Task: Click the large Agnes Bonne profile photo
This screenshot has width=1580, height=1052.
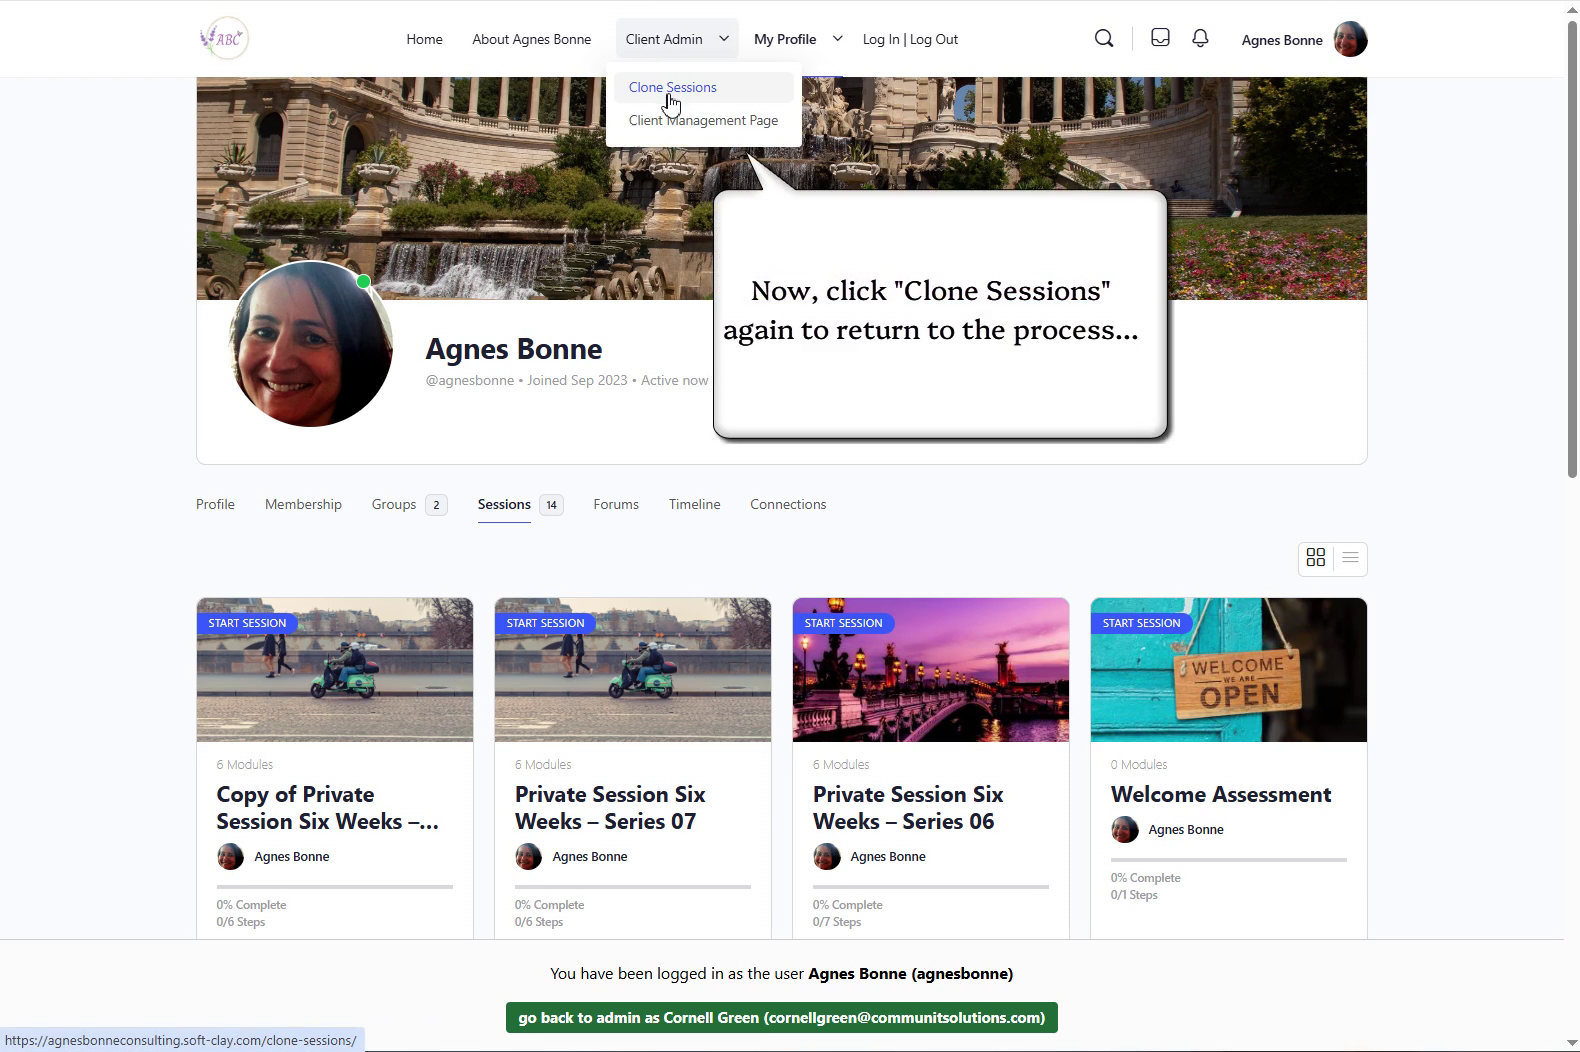Action: click(310, 344)
